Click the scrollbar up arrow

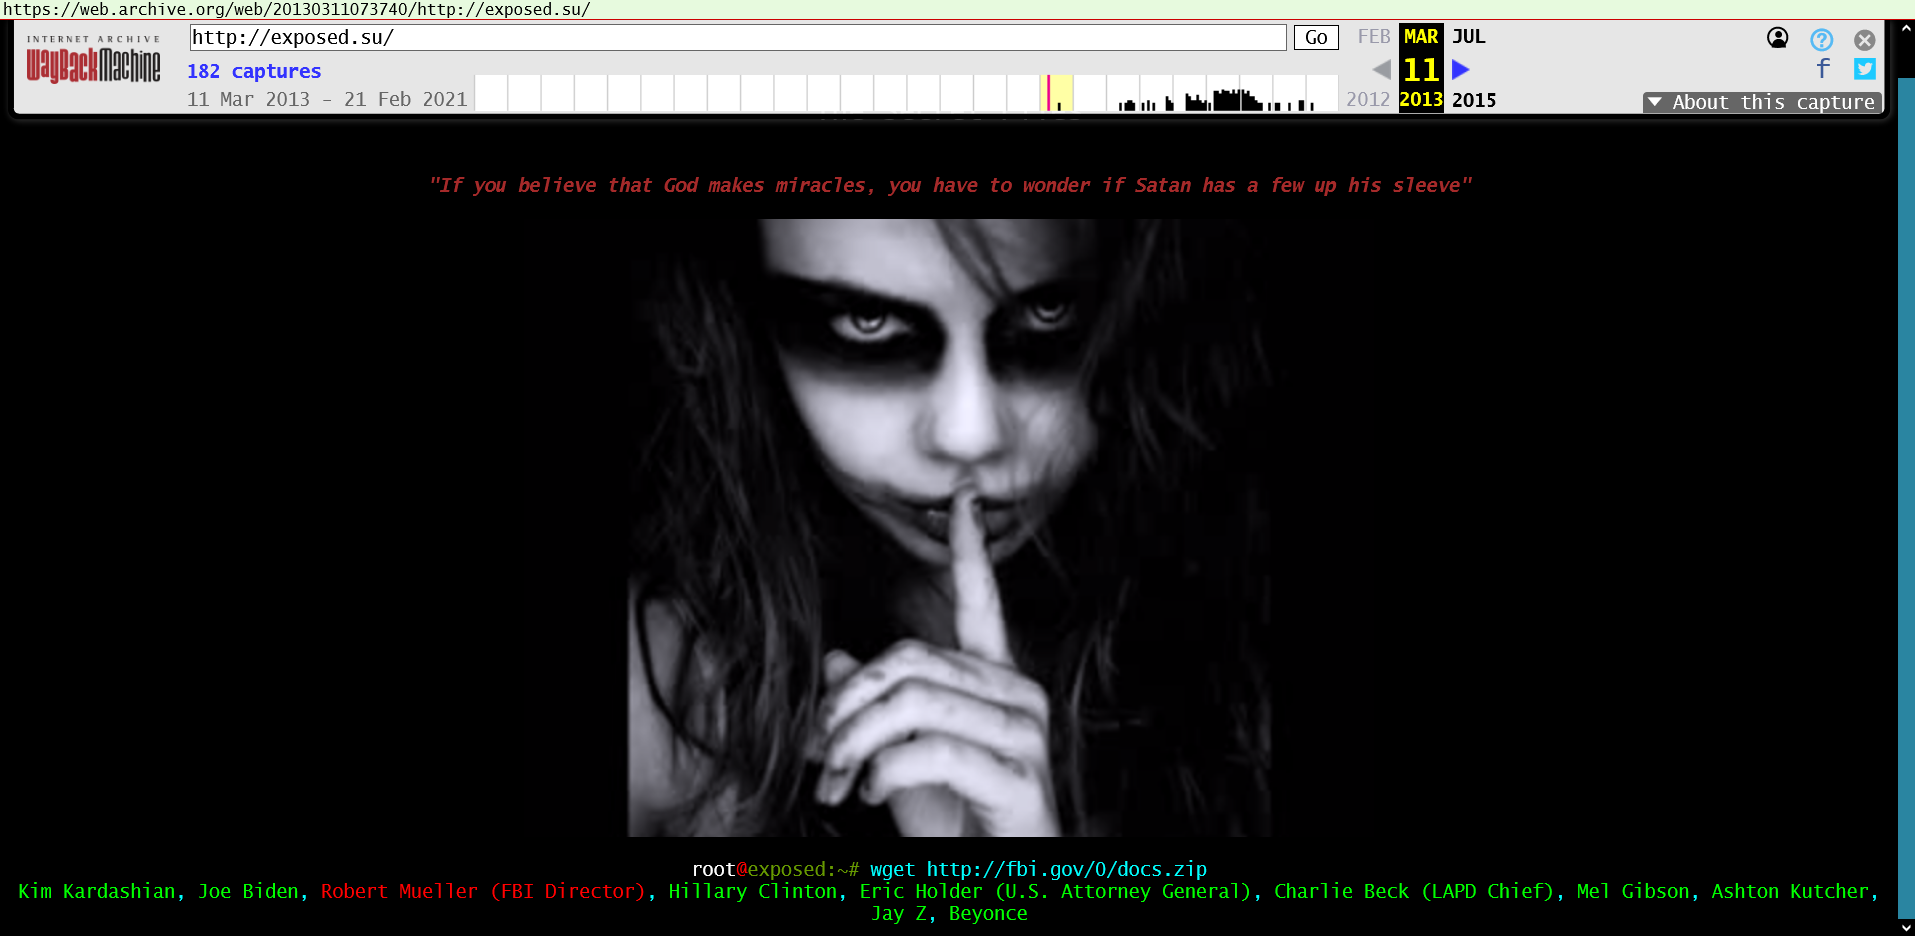point(1906,29)
